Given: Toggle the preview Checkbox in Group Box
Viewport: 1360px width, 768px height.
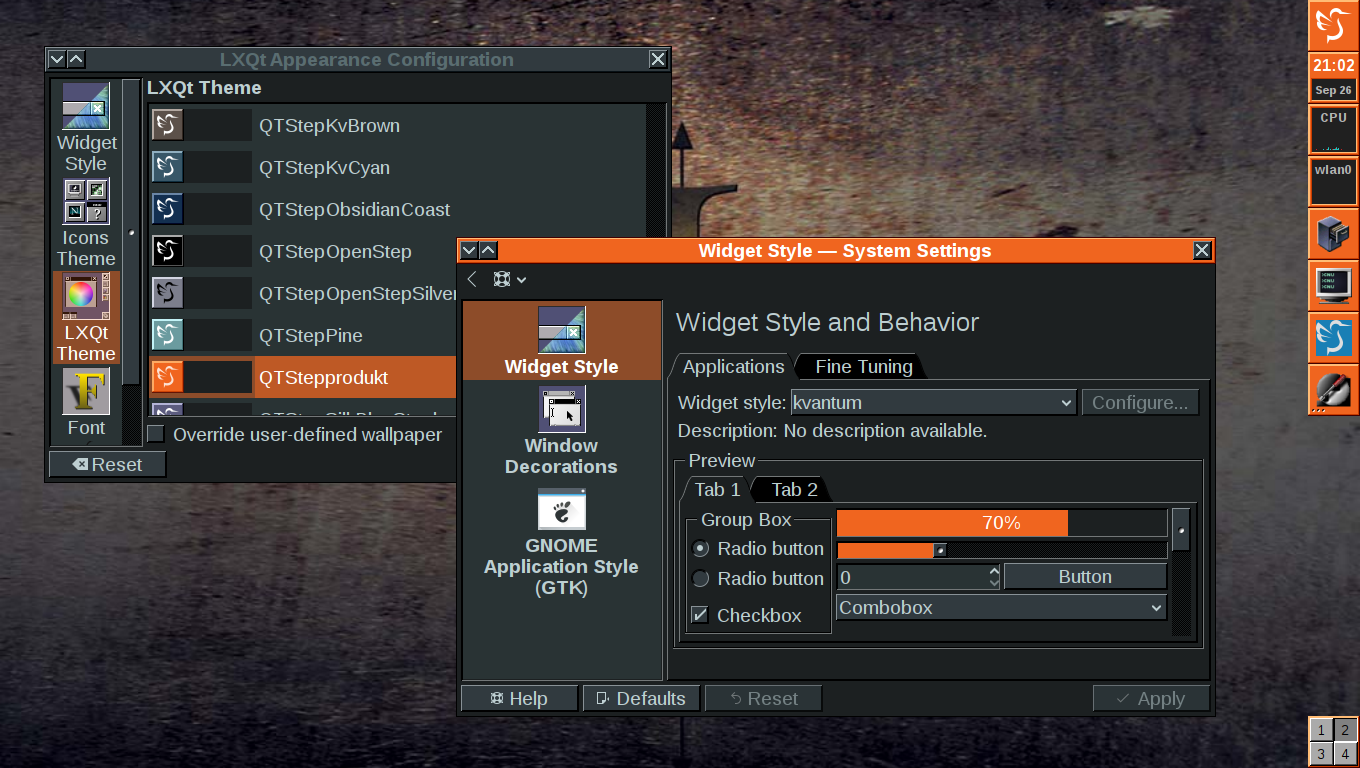Looking at the screenshot, I should [x=700, y=615].
